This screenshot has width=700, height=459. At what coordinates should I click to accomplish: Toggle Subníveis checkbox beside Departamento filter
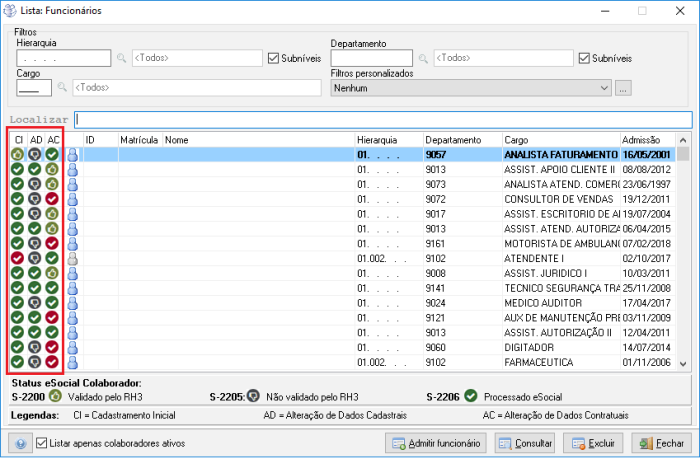tap(584, 58)
